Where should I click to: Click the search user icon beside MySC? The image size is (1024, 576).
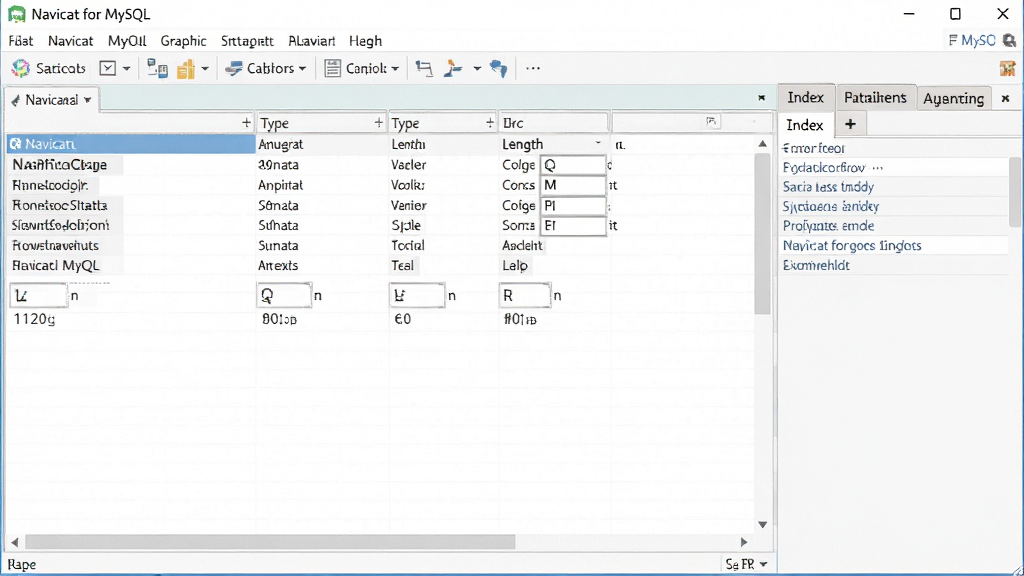(1009, 40)
